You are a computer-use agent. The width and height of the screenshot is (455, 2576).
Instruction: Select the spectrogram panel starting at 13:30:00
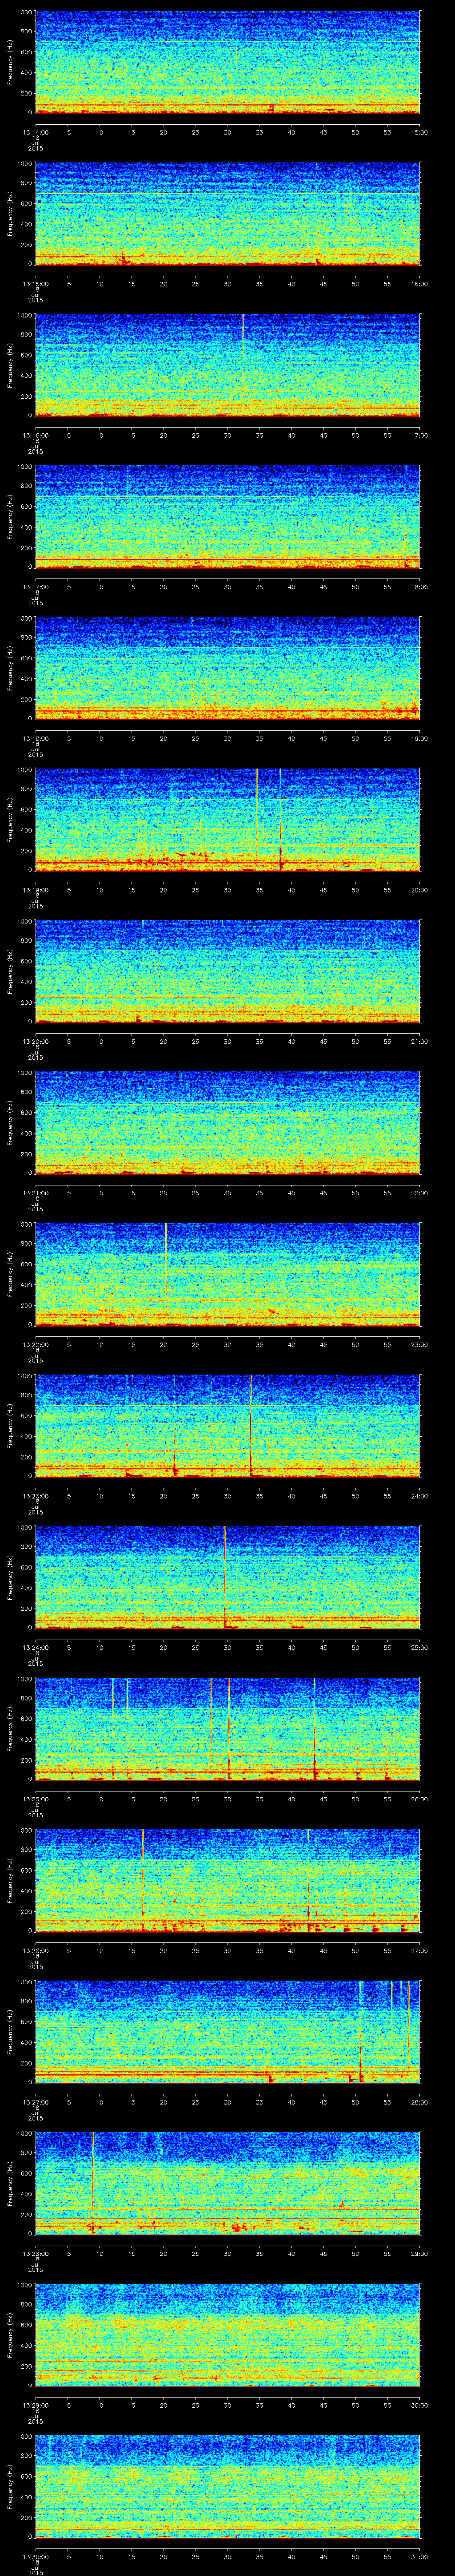pos(227,2485)
